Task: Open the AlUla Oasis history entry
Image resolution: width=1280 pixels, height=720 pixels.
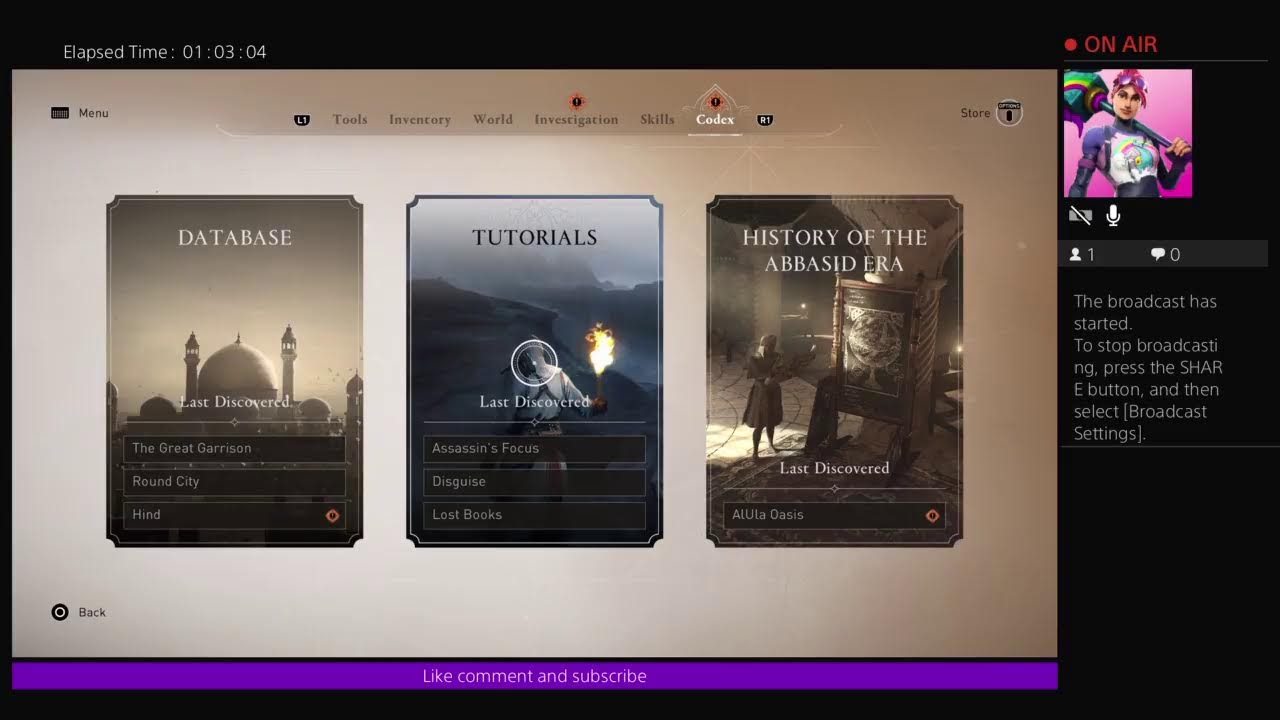Action: pos(834,515)
